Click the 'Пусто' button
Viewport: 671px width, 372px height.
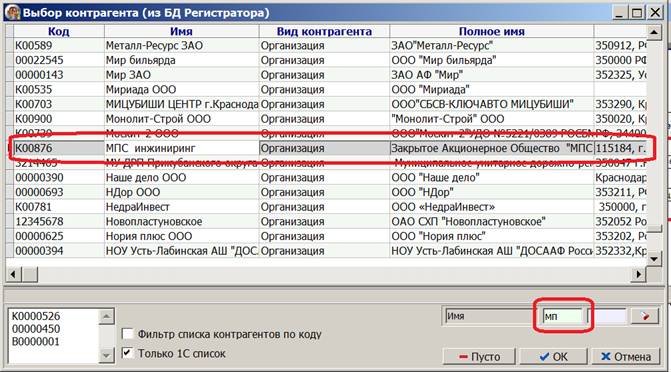pyautogui.click(x=479, y=357)
